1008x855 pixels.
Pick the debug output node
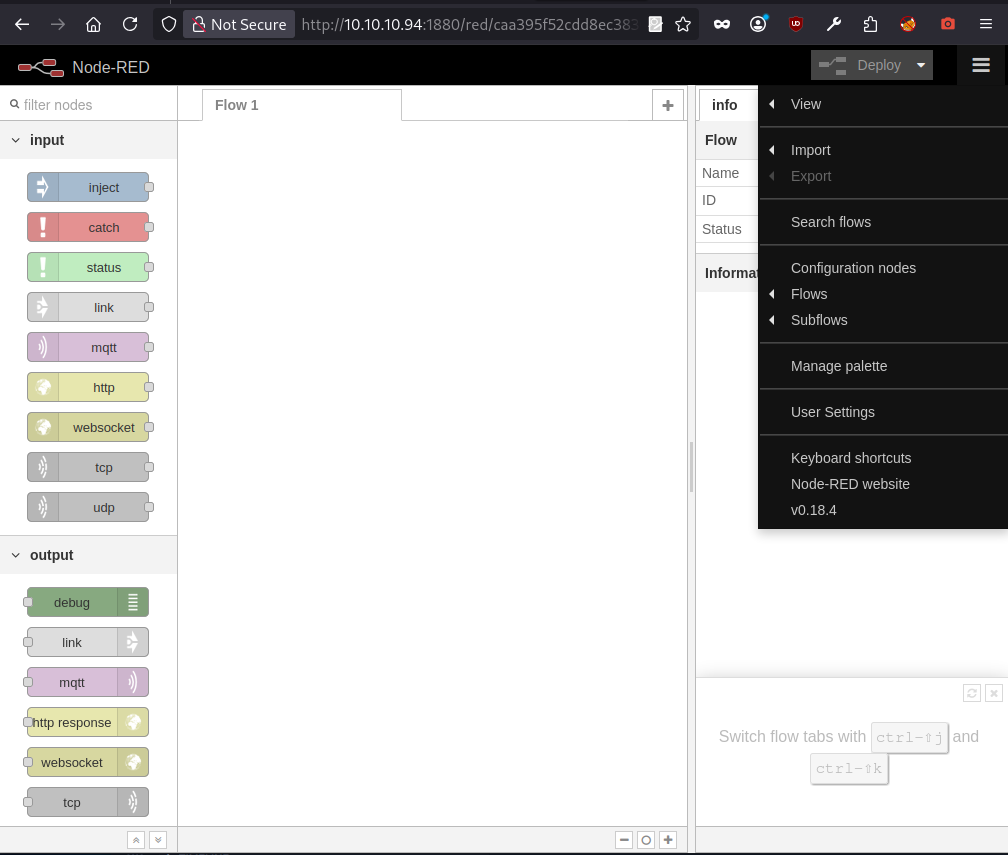88,603
